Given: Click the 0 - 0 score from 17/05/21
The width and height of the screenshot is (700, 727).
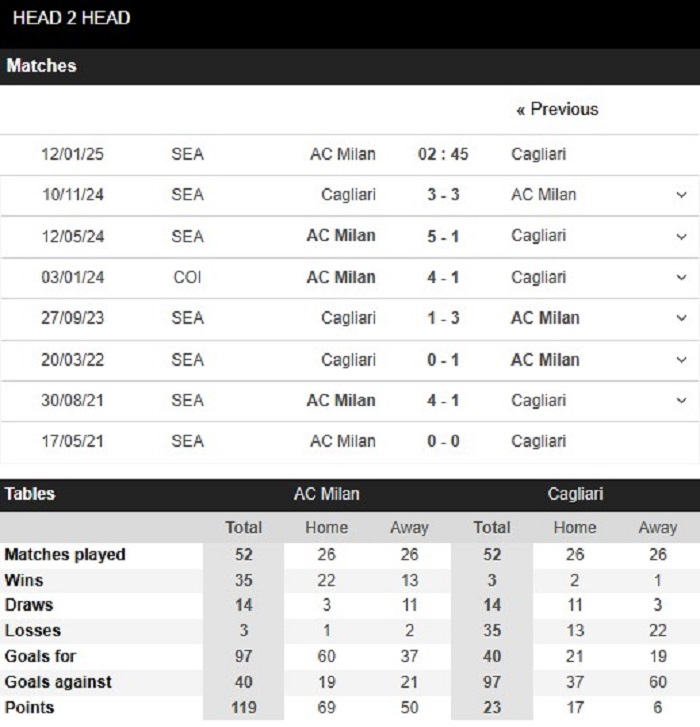Looking at the screenshot, I should 443,441.
